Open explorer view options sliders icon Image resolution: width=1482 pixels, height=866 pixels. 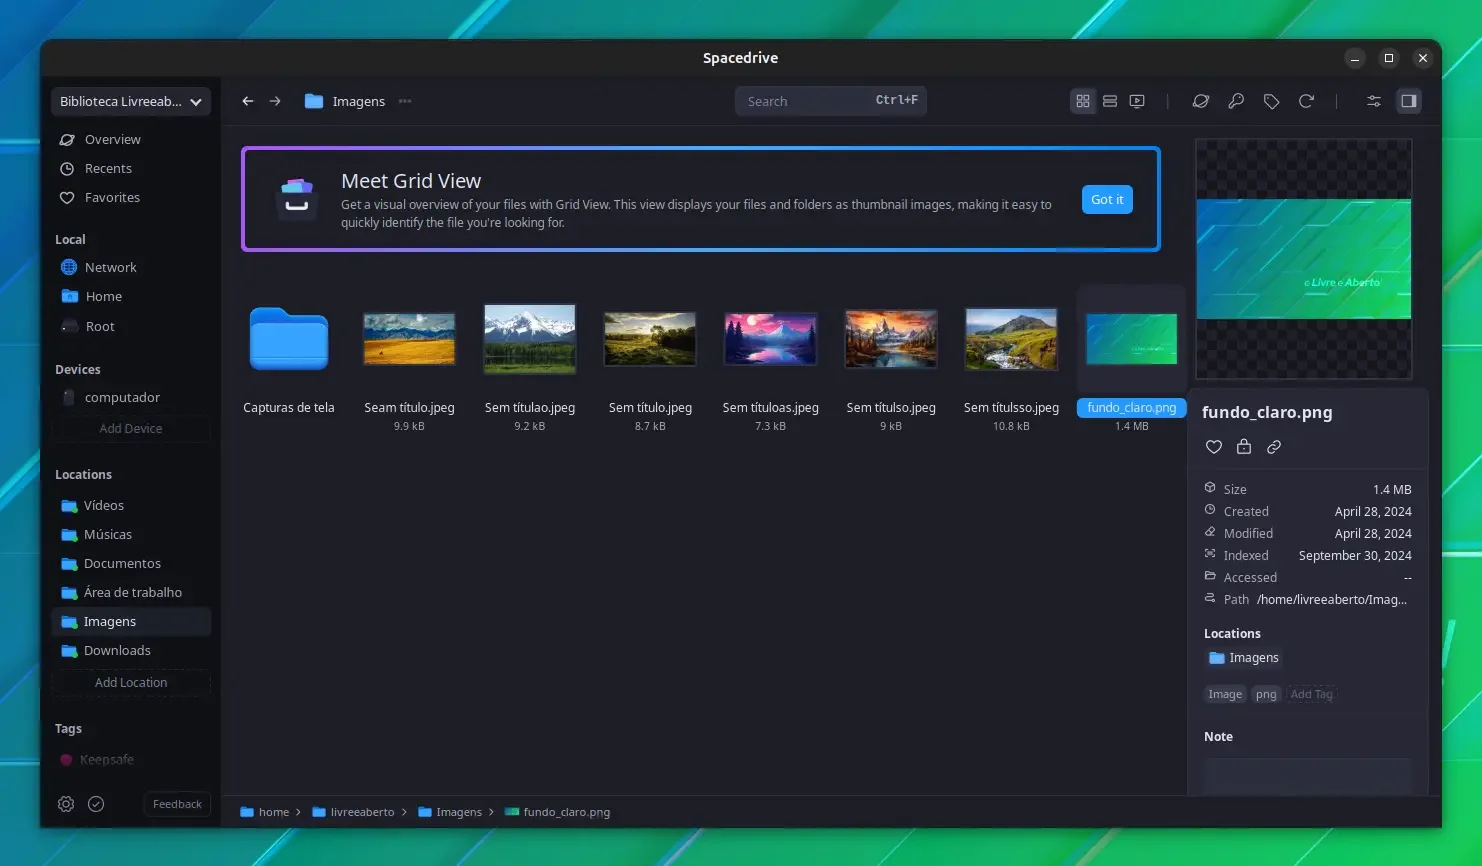tap(1374, 101)
